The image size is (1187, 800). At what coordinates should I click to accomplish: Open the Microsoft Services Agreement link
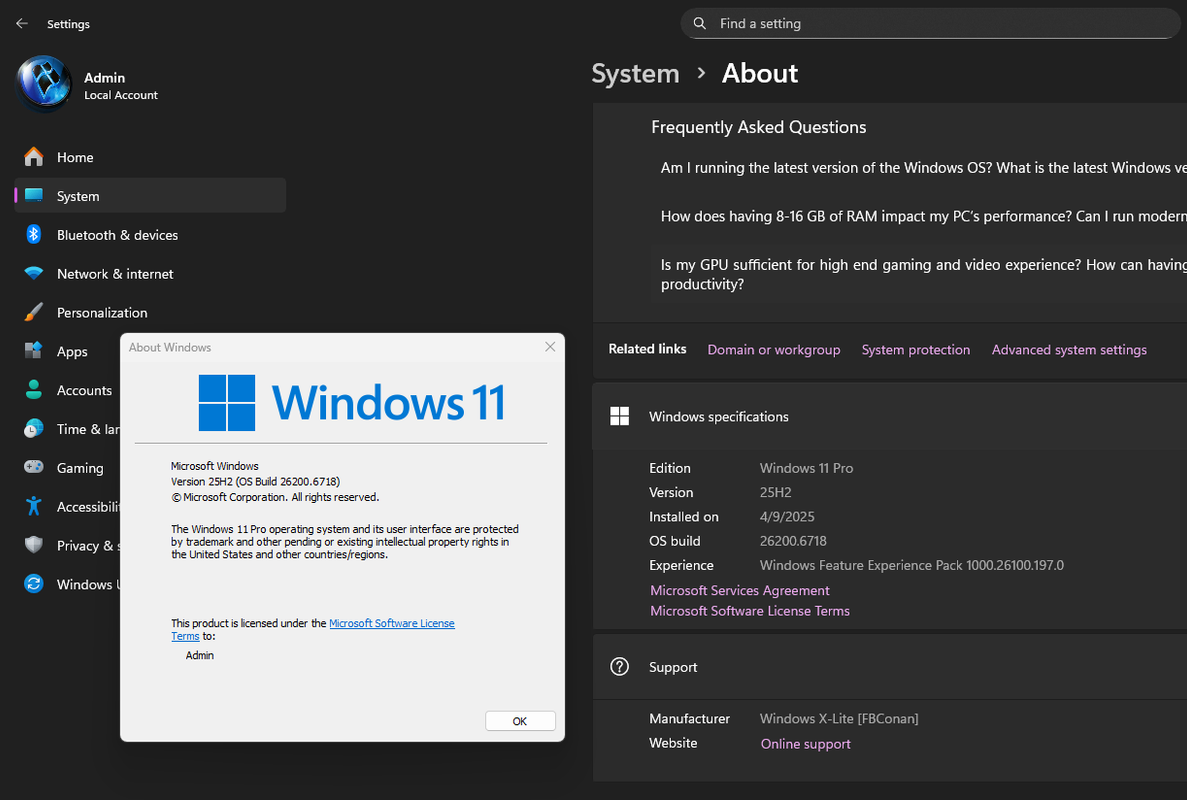(x=740, y=590)
